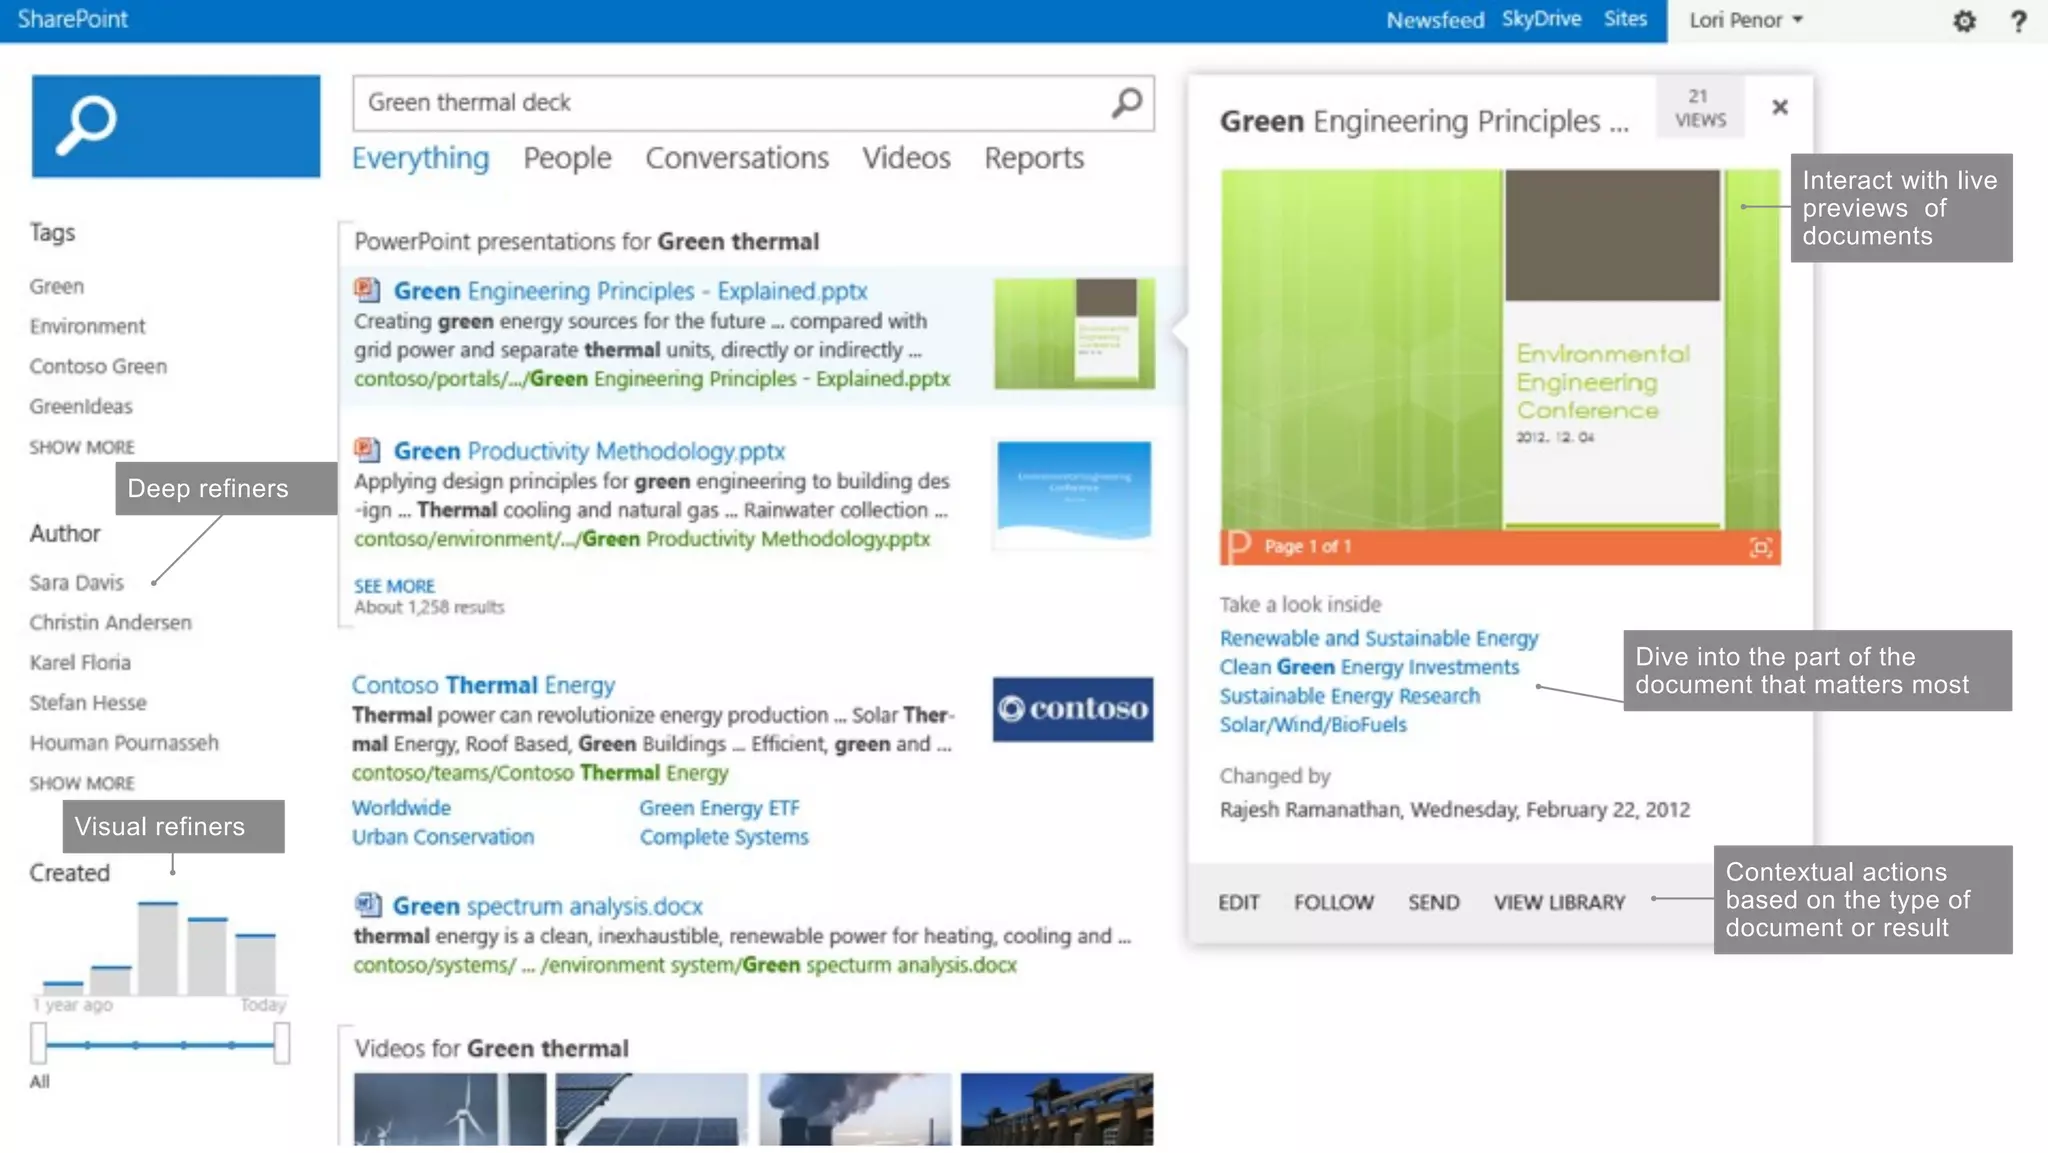
Task: Switch to the Everything tab
Action: [420, 158]
